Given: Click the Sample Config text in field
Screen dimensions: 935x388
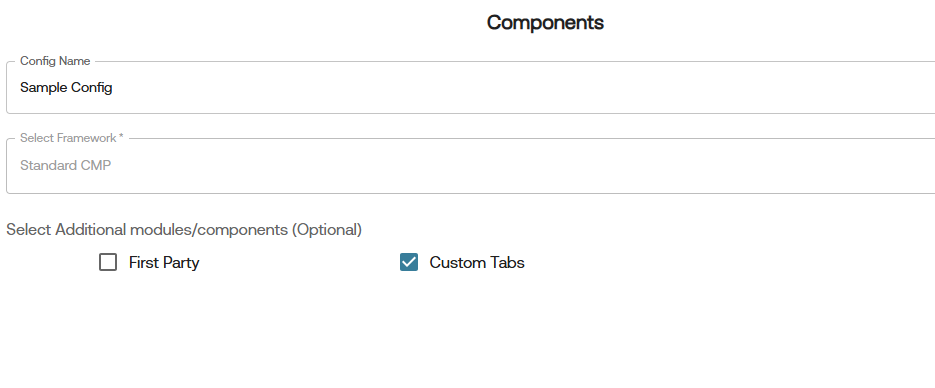Looking at the screenshot, I should point(66,88).
